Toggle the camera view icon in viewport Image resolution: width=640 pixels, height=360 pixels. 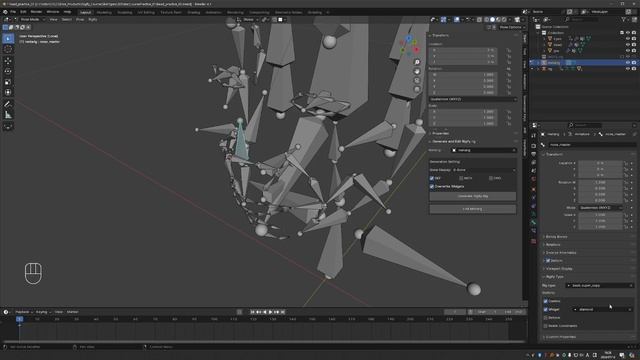417,80
